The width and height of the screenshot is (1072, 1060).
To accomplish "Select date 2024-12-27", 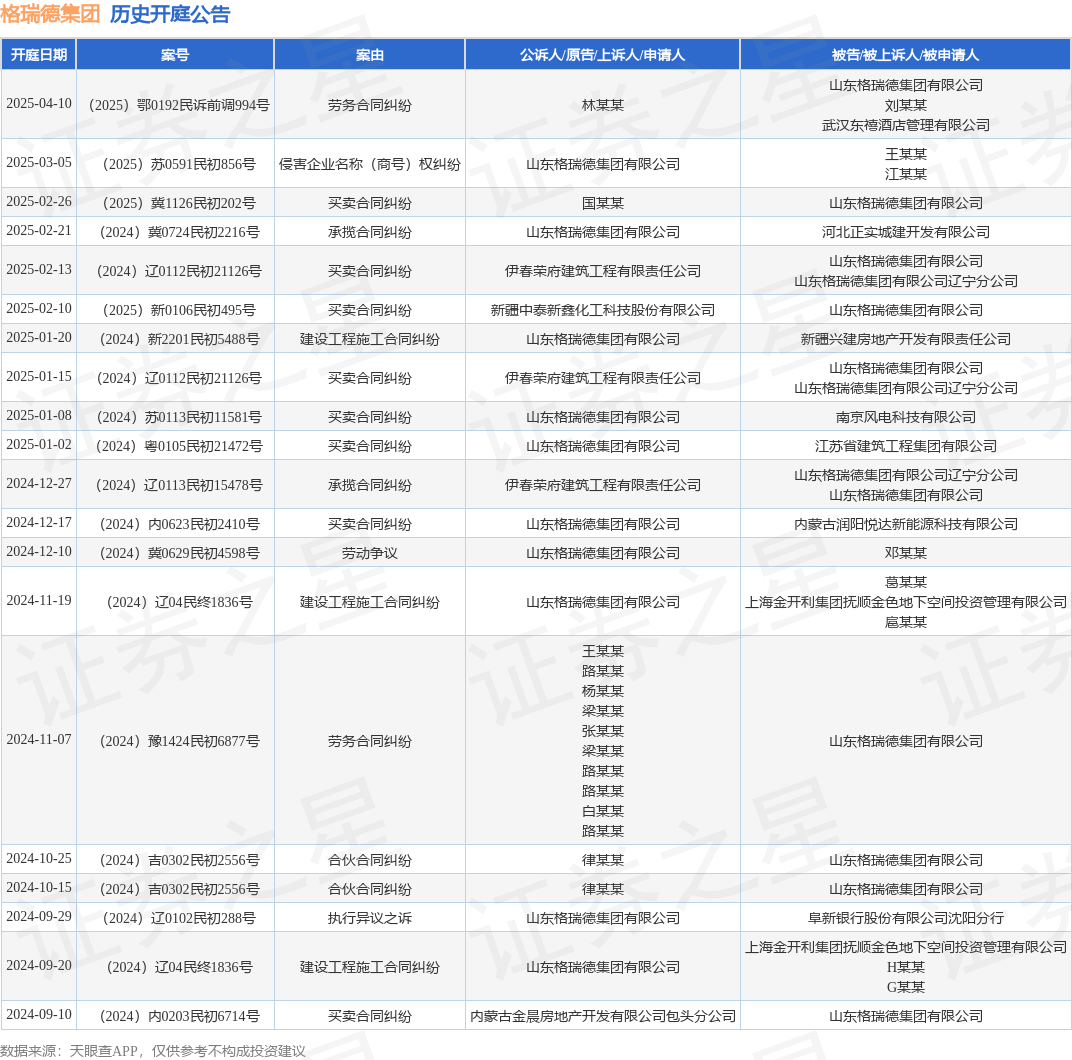I will pos(39,483).
